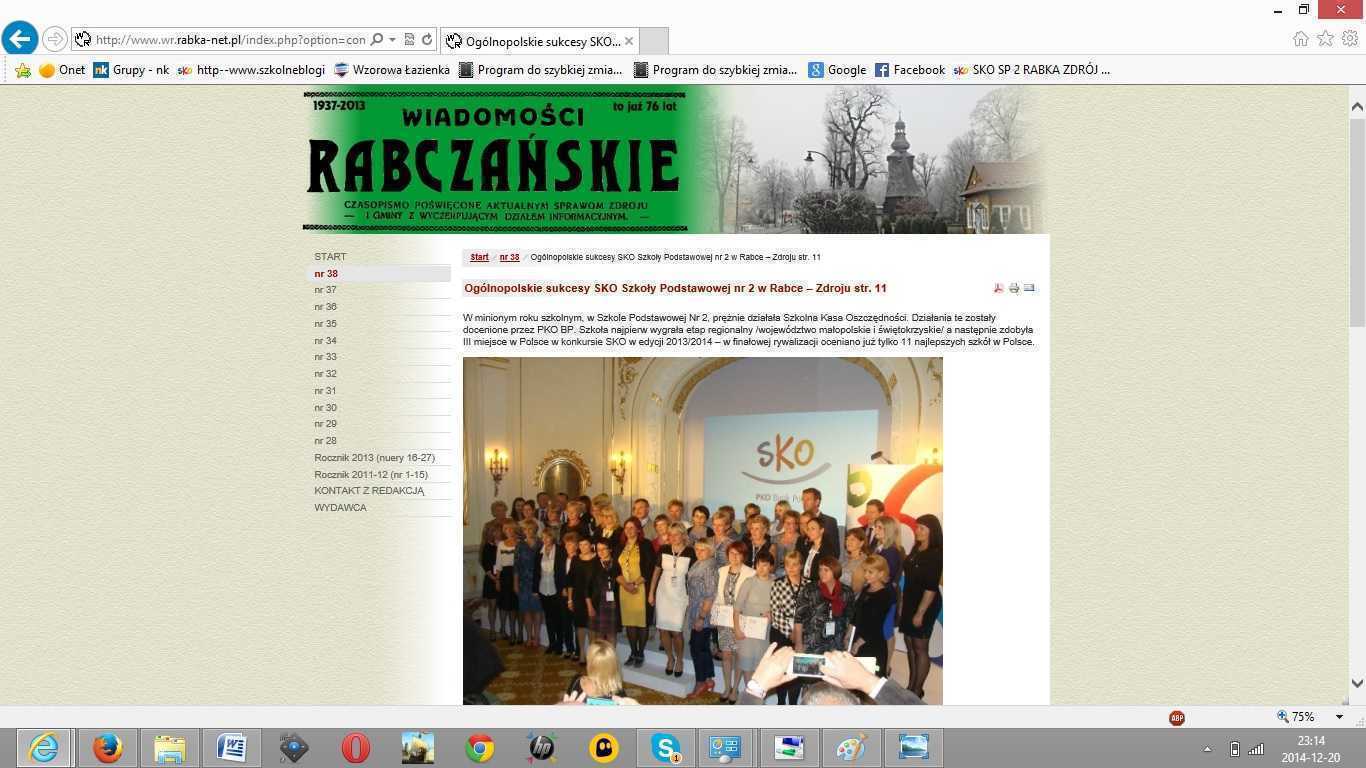This screenshot has width=1366, height=768.
Task: Select 'nr 28' in the side menu
Action: (326, 441)
